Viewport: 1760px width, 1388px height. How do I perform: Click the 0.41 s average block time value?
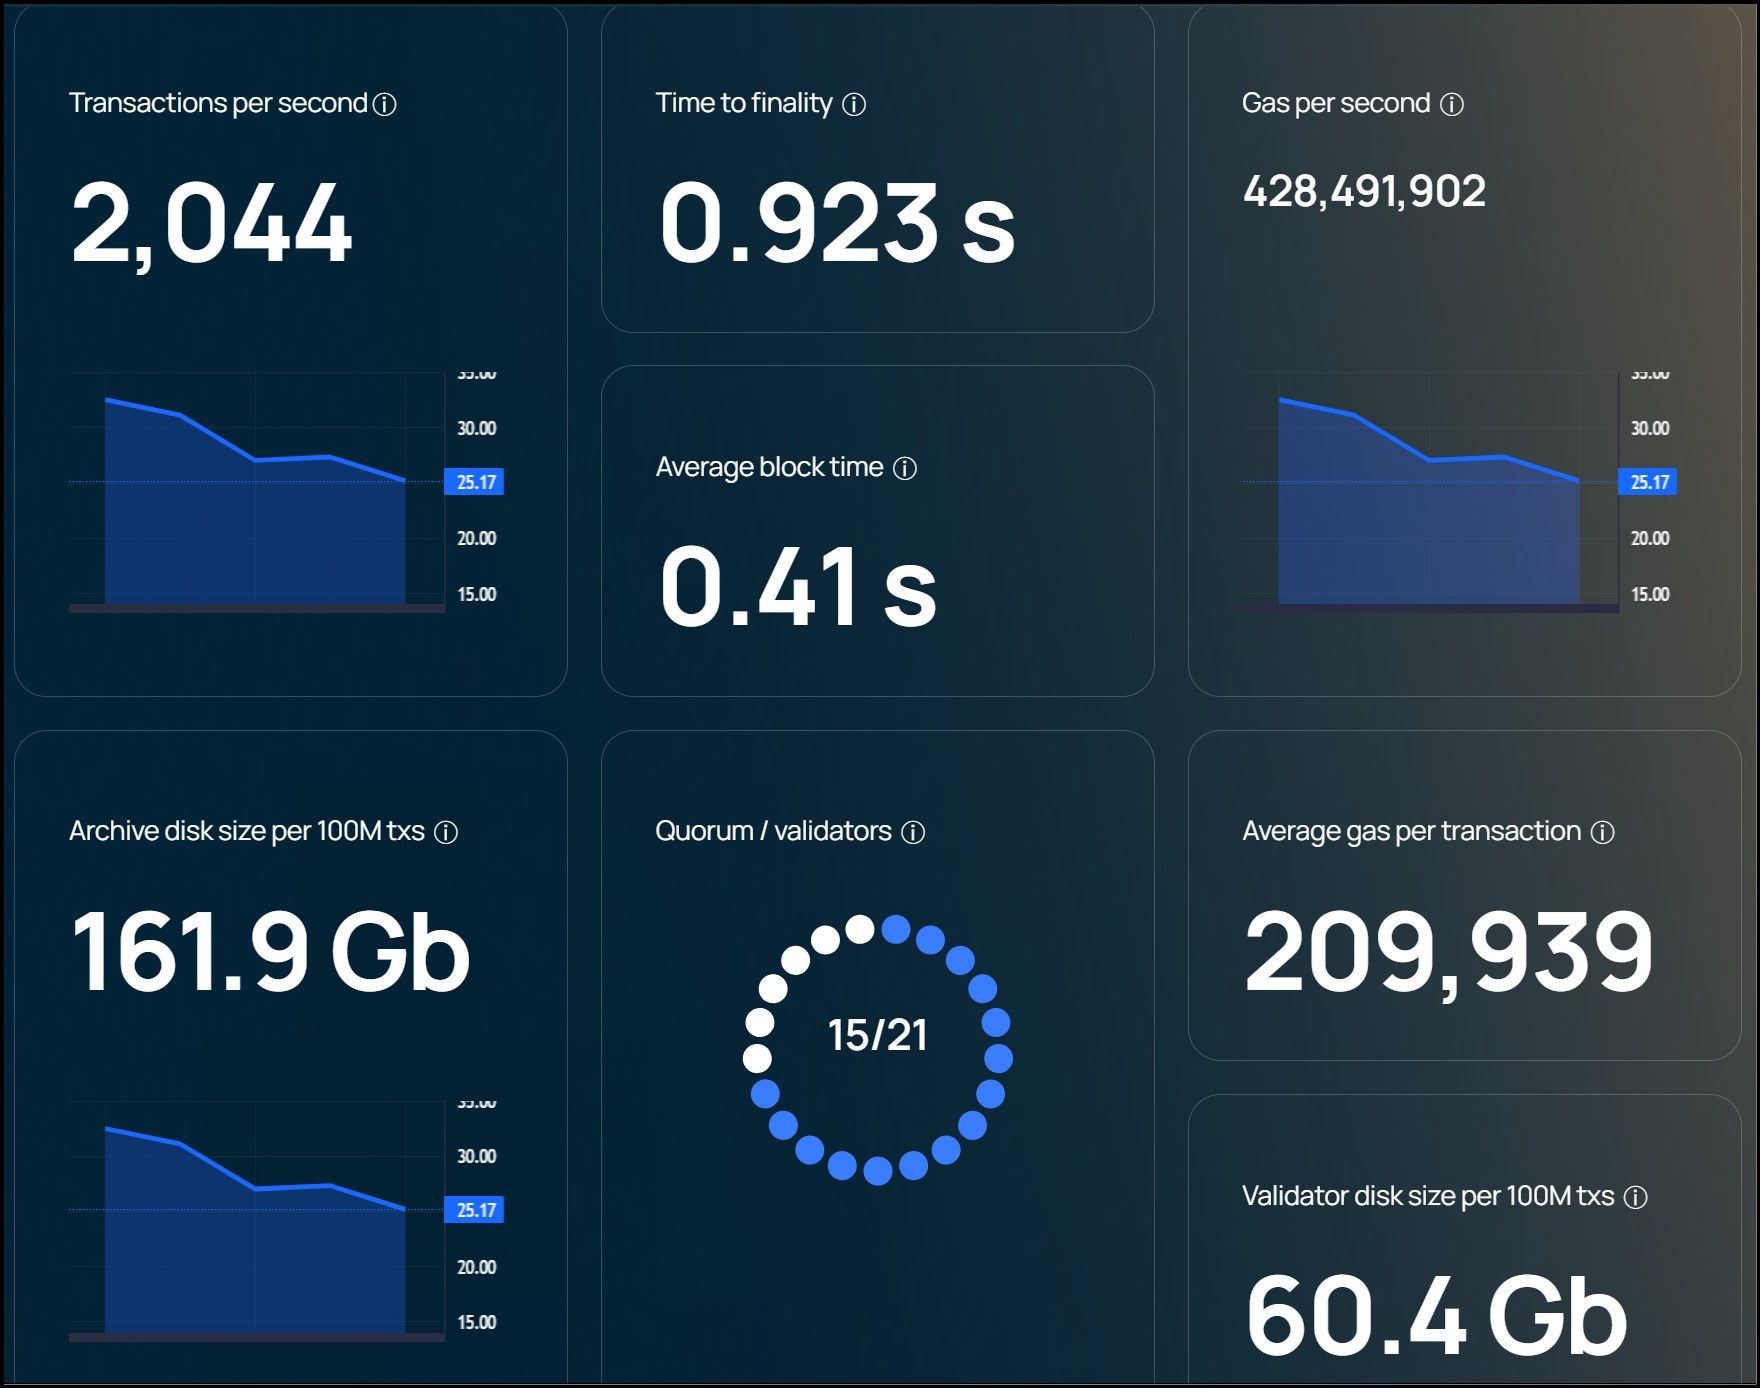797,587
